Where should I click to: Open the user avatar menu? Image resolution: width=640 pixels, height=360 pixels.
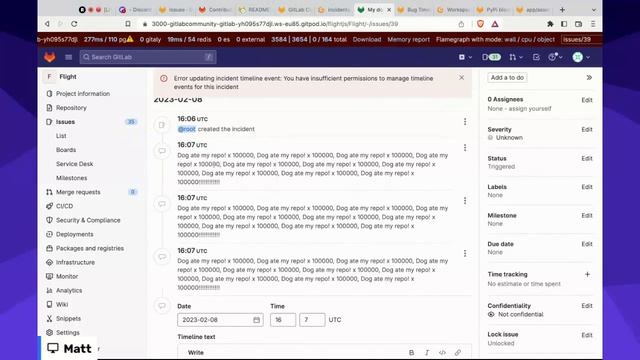581,57
